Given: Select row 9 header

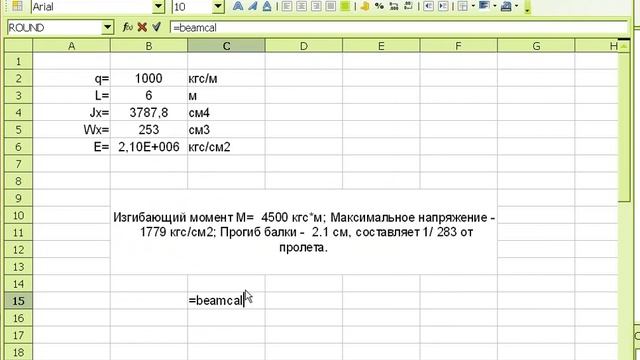Looking at the screenshot, I should [x=18, y=198].
